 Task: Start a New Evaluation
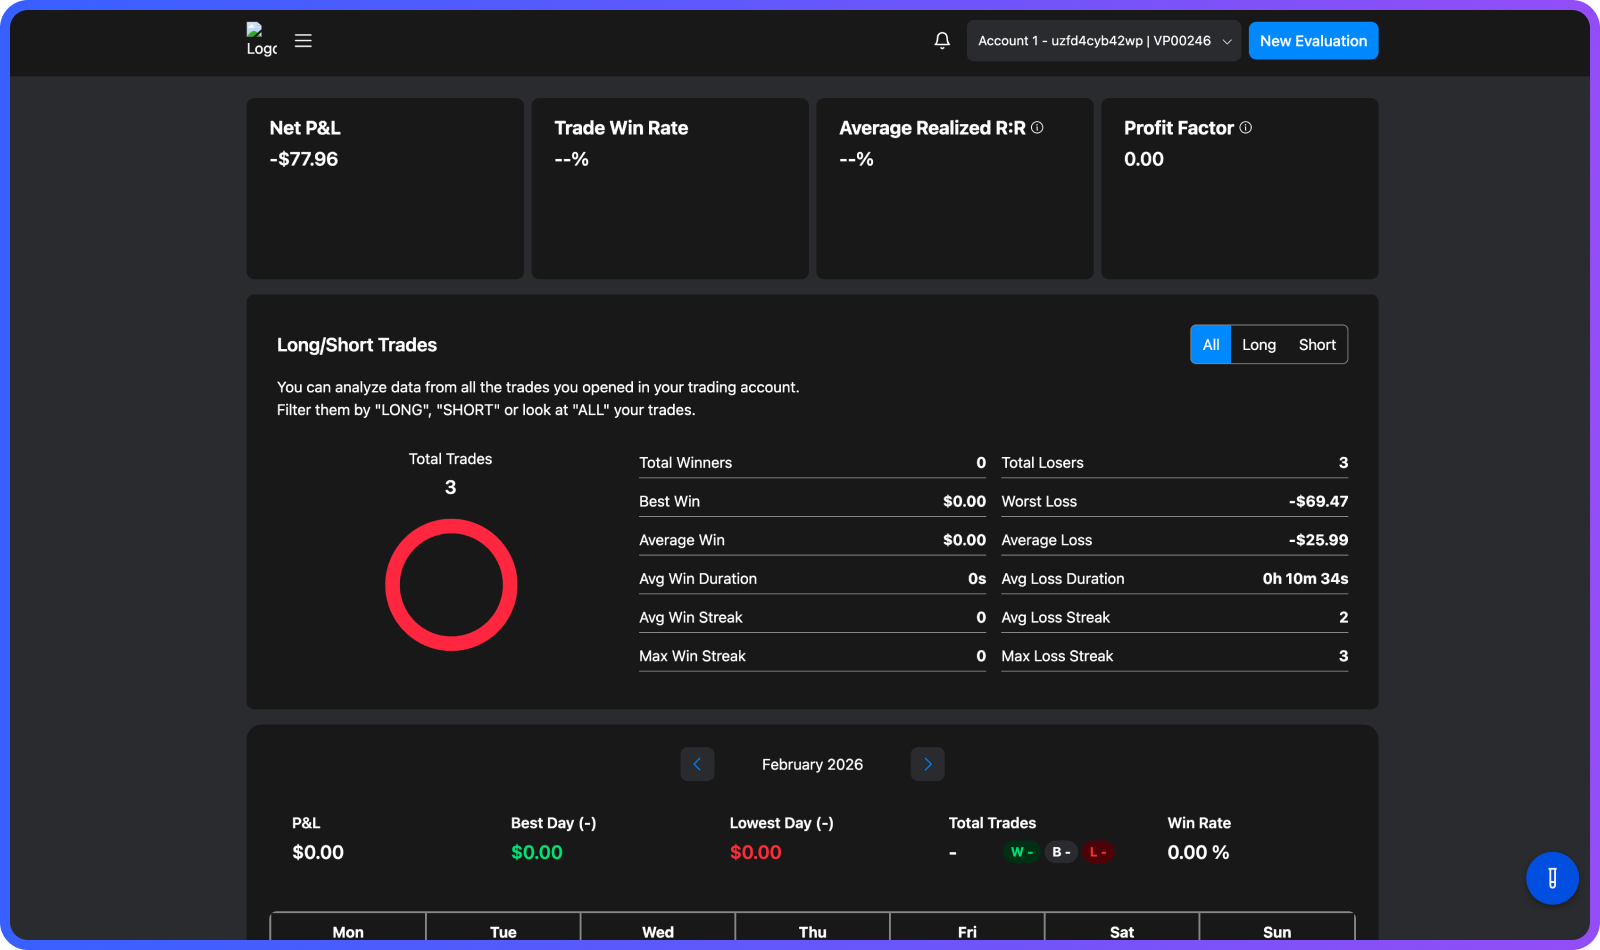click(x=1313, y=40)
